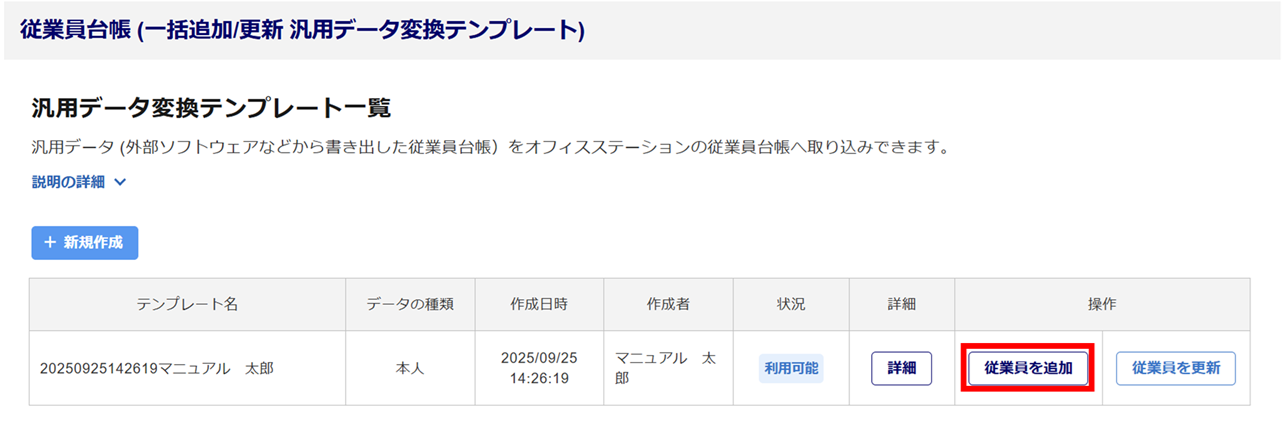This screenshot has width=1282, height=421.
Task: Expand the 説明の詳細 chevron arrow
Action: (120, 182)
